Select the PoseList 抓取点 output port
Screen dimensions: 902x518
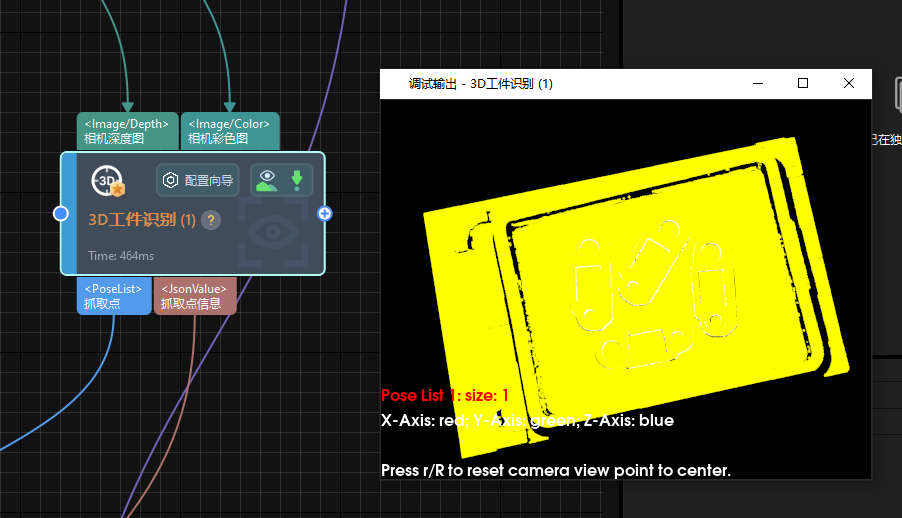coord(114,296)
